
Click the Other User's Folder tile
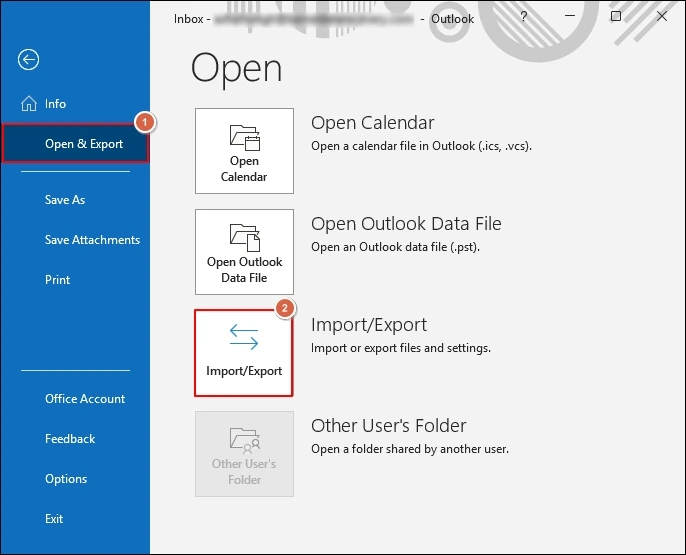(x=244, y=454)
